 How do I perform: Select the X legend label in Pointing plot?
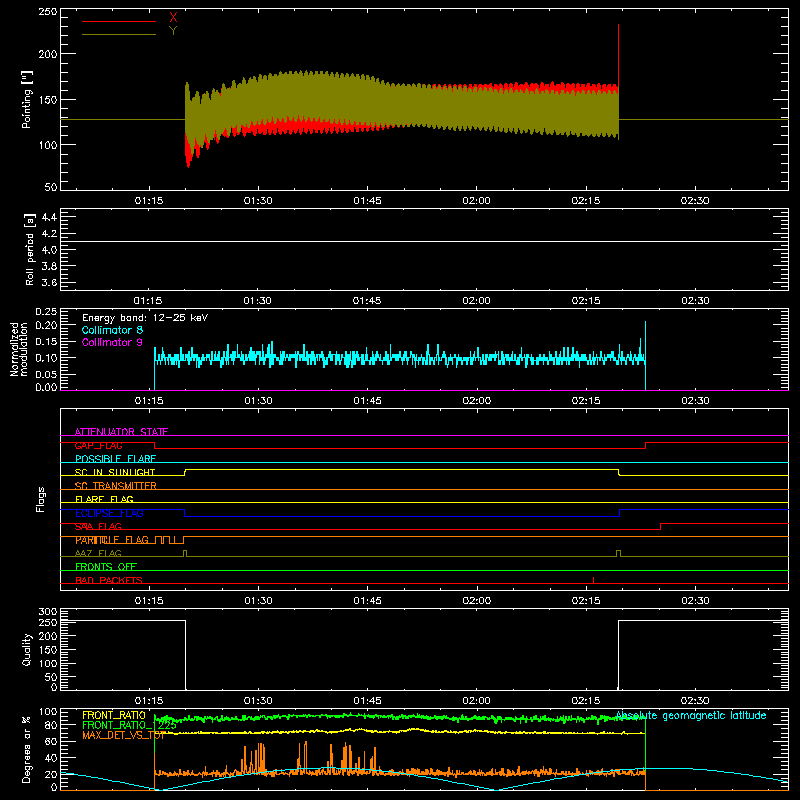pos(173,18)
